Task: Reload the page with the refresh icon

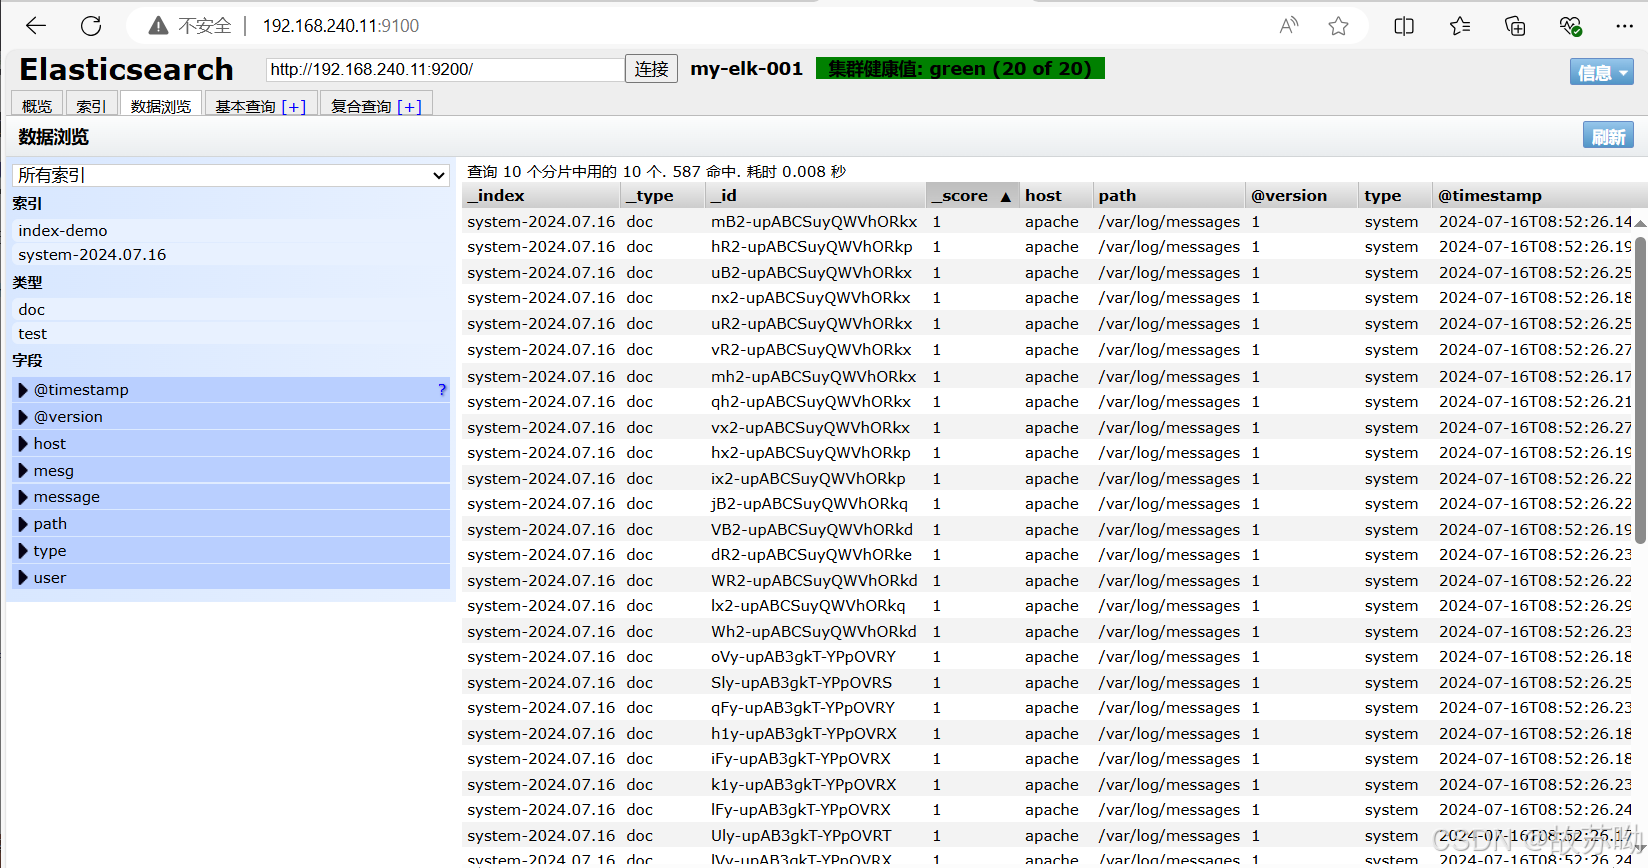Action: [91, 26]
